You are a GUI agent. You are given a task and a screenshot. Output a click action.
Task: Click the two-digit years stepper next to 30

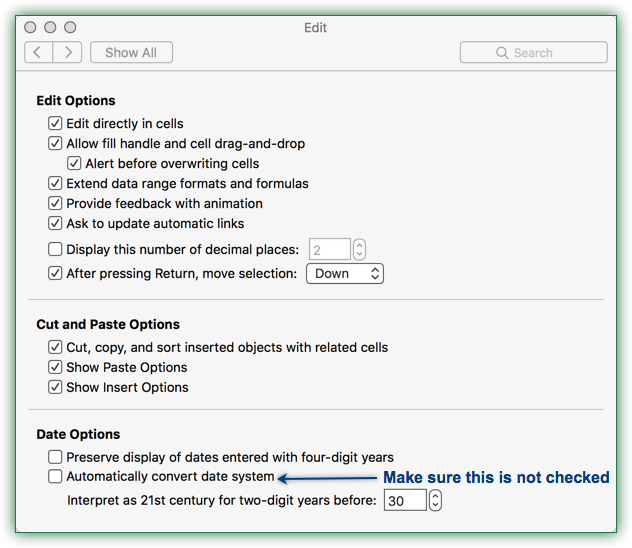click(x=435, y=500)
